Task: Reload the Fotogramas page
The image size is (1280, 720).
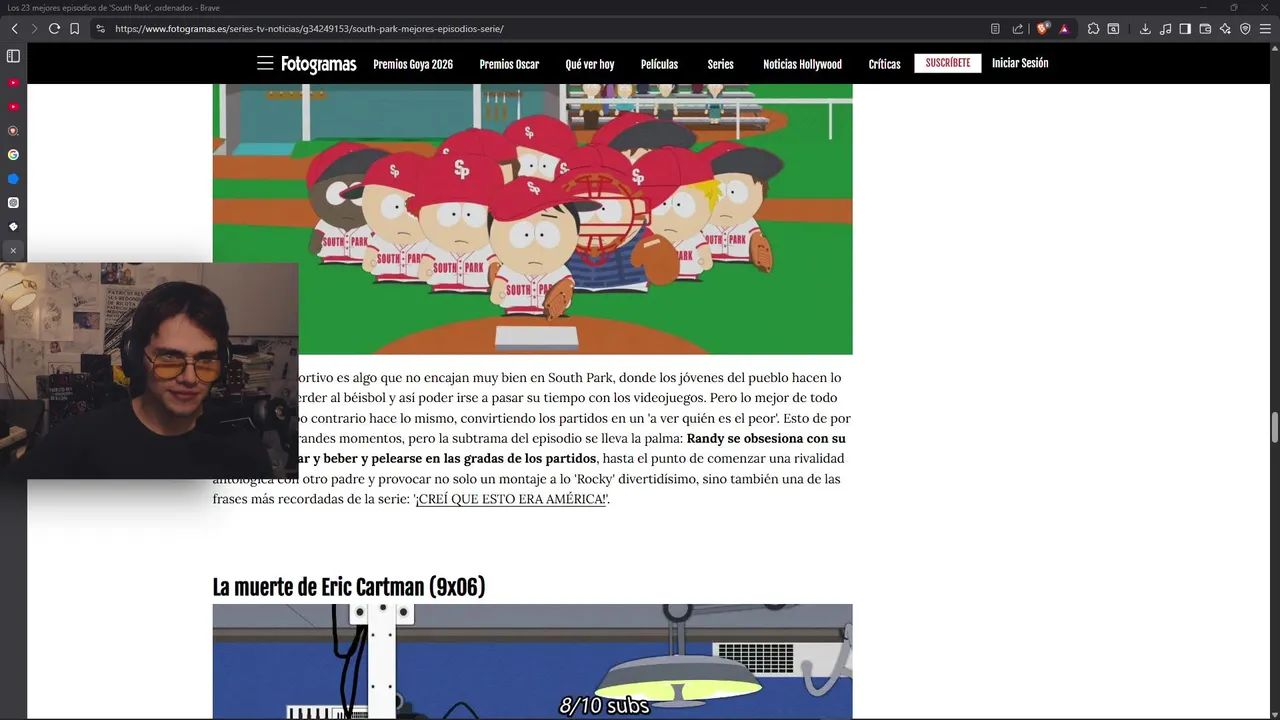Action: (54, 29)
